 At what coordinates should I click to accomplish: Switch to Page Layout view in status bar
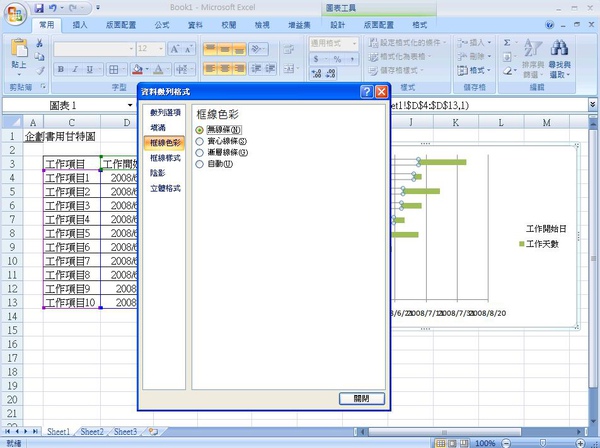pyautogui.click(x=452, y=443)
